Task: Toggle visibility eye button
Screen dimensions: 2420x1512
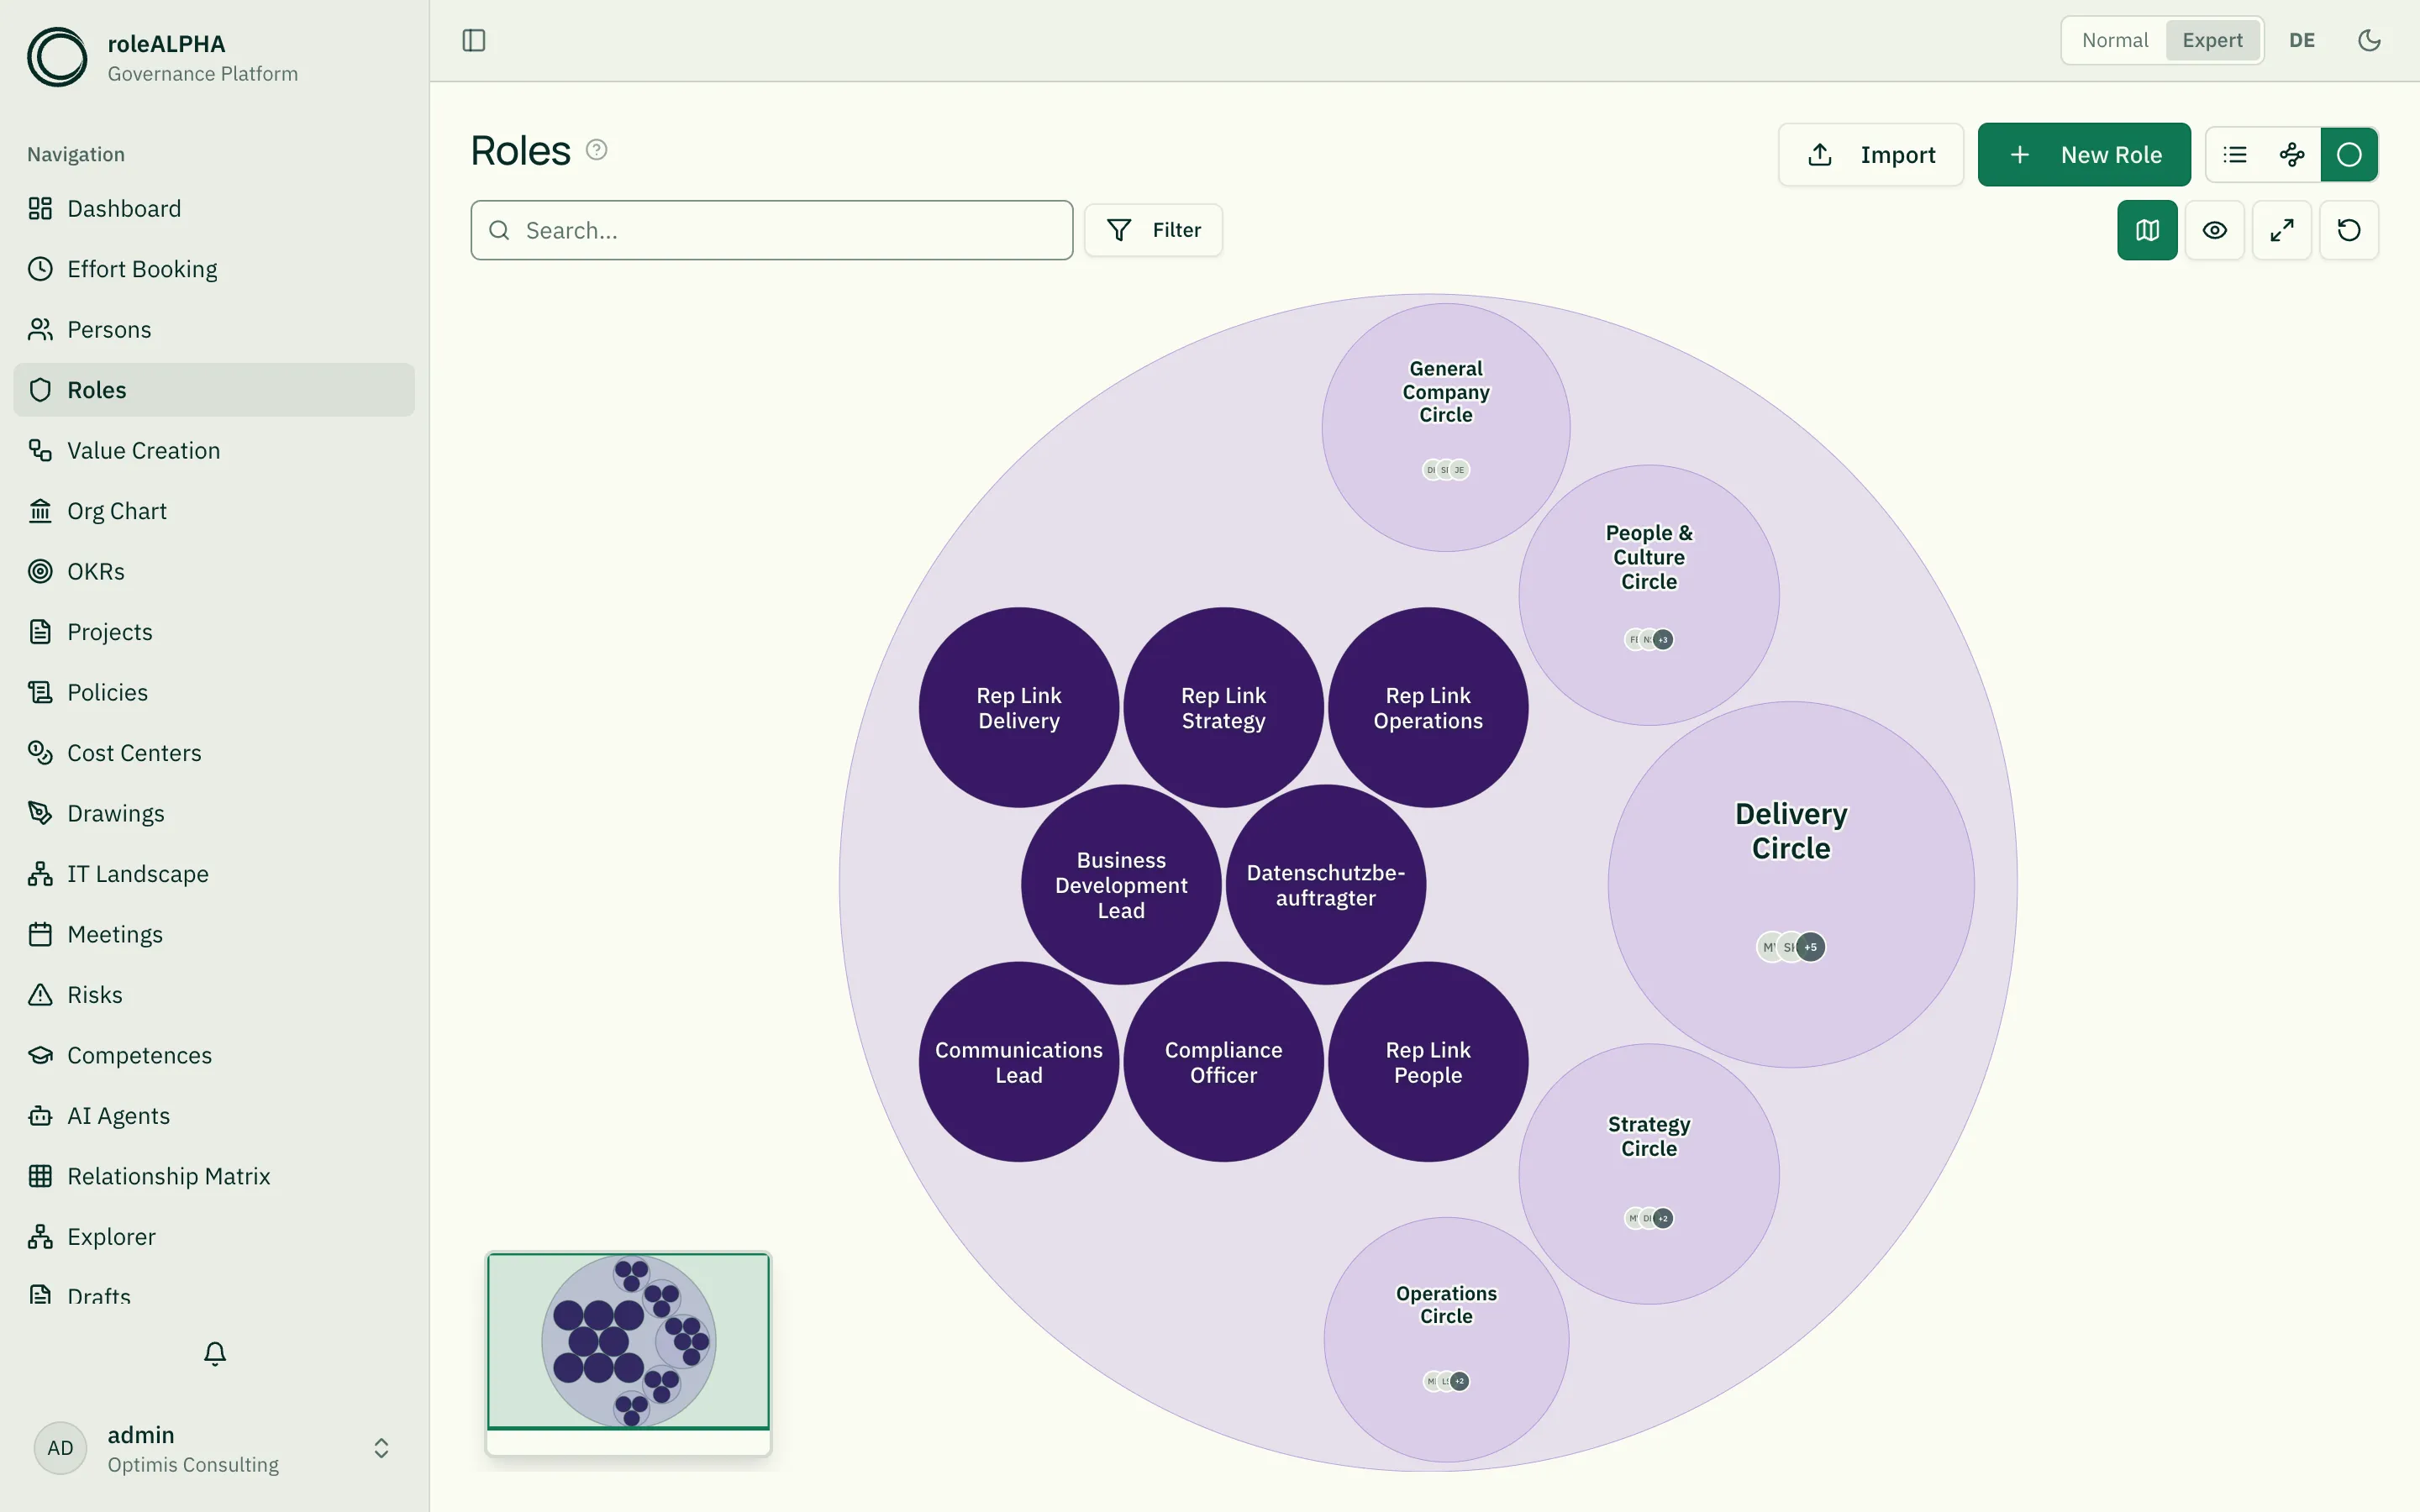Action: coord(2215,230)
